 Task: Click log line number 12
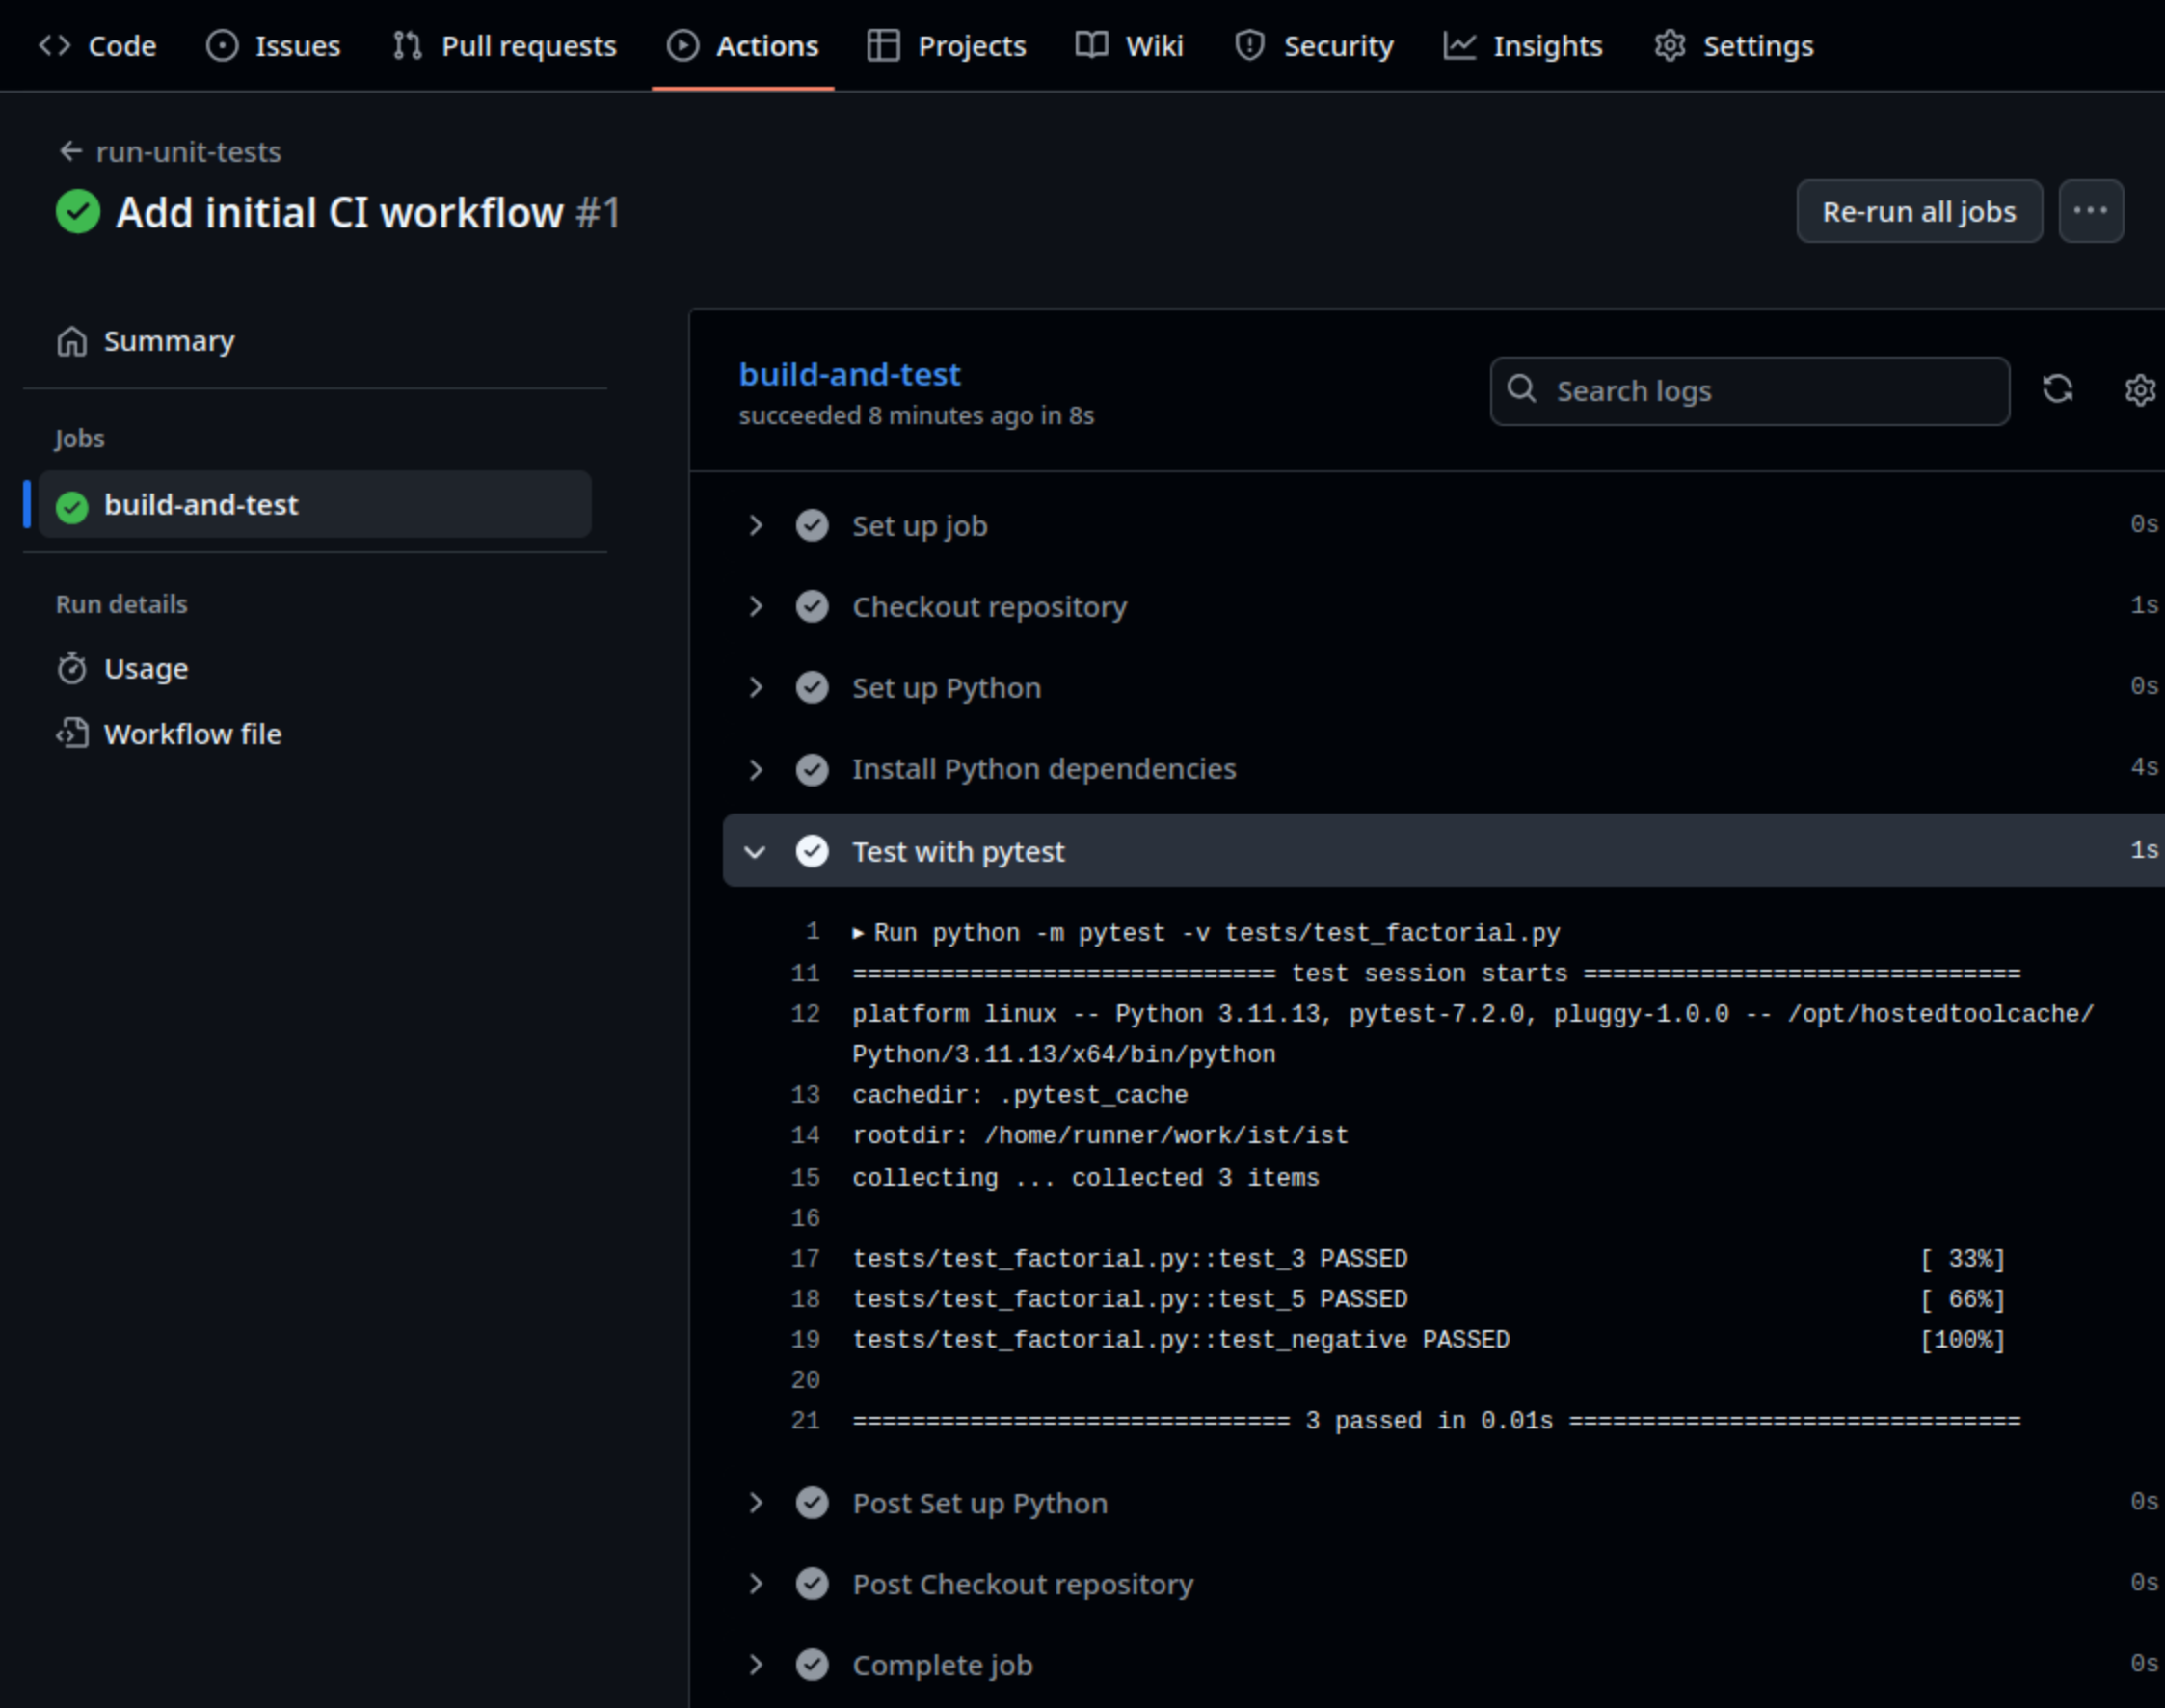tap(805, 1014)
